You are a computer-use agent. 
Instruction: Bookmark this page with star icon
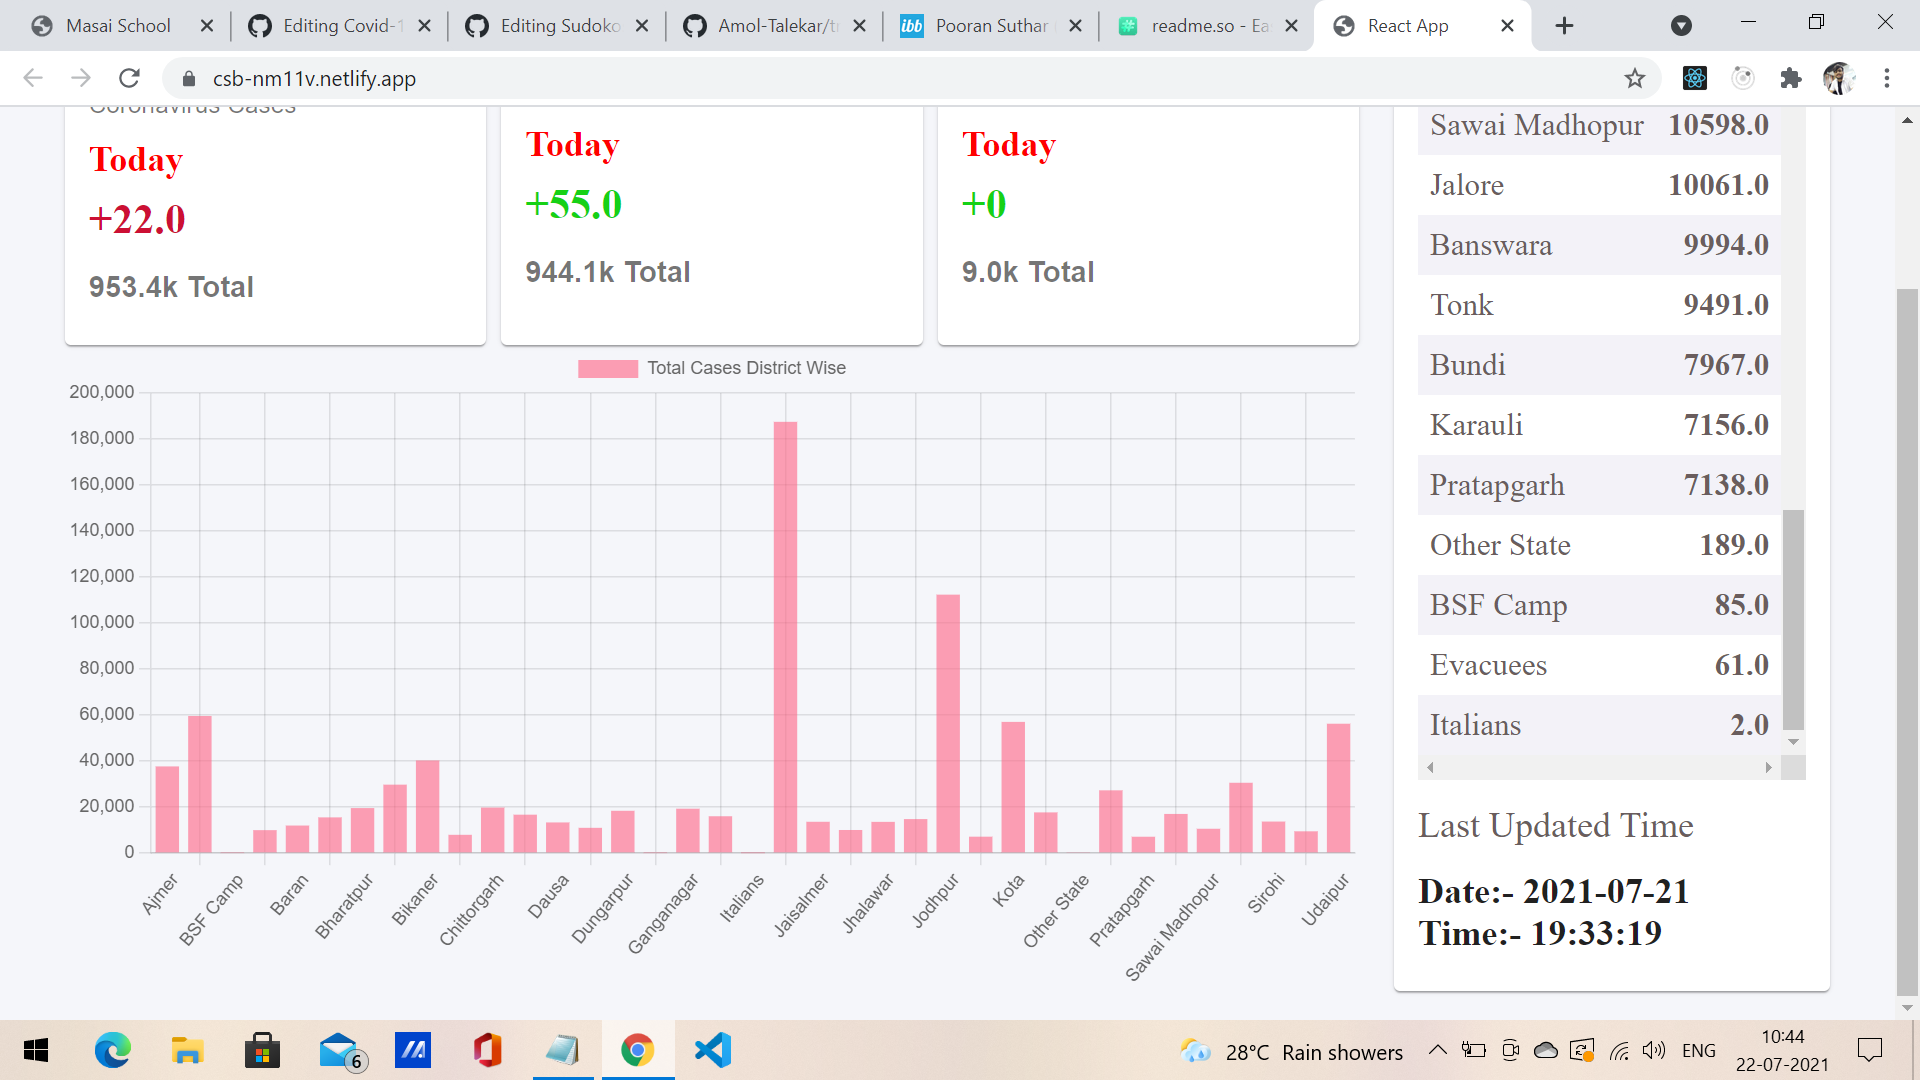point(1634,78)
